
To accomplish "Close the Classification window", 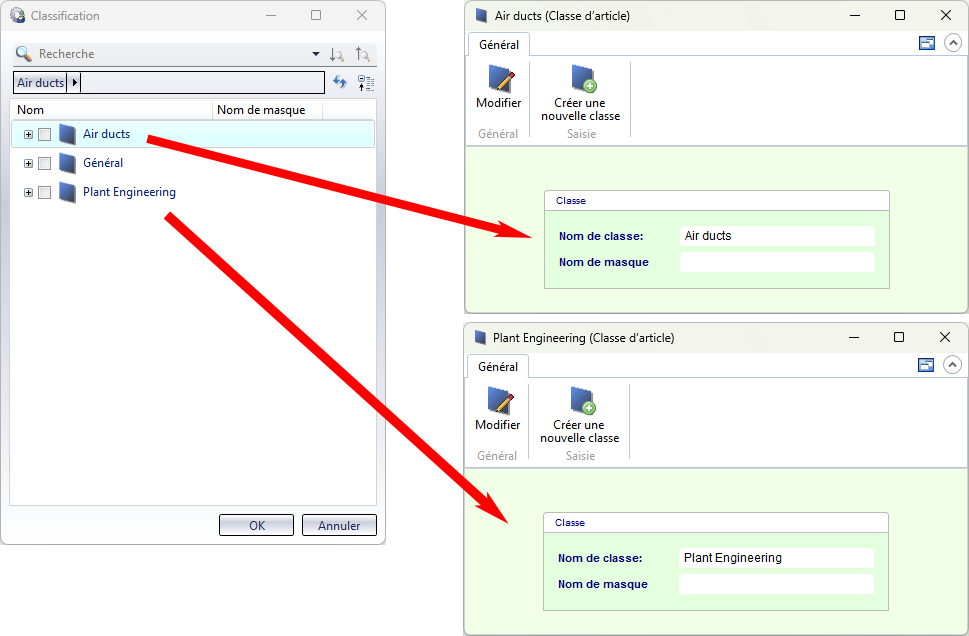I will pos(362,15).
